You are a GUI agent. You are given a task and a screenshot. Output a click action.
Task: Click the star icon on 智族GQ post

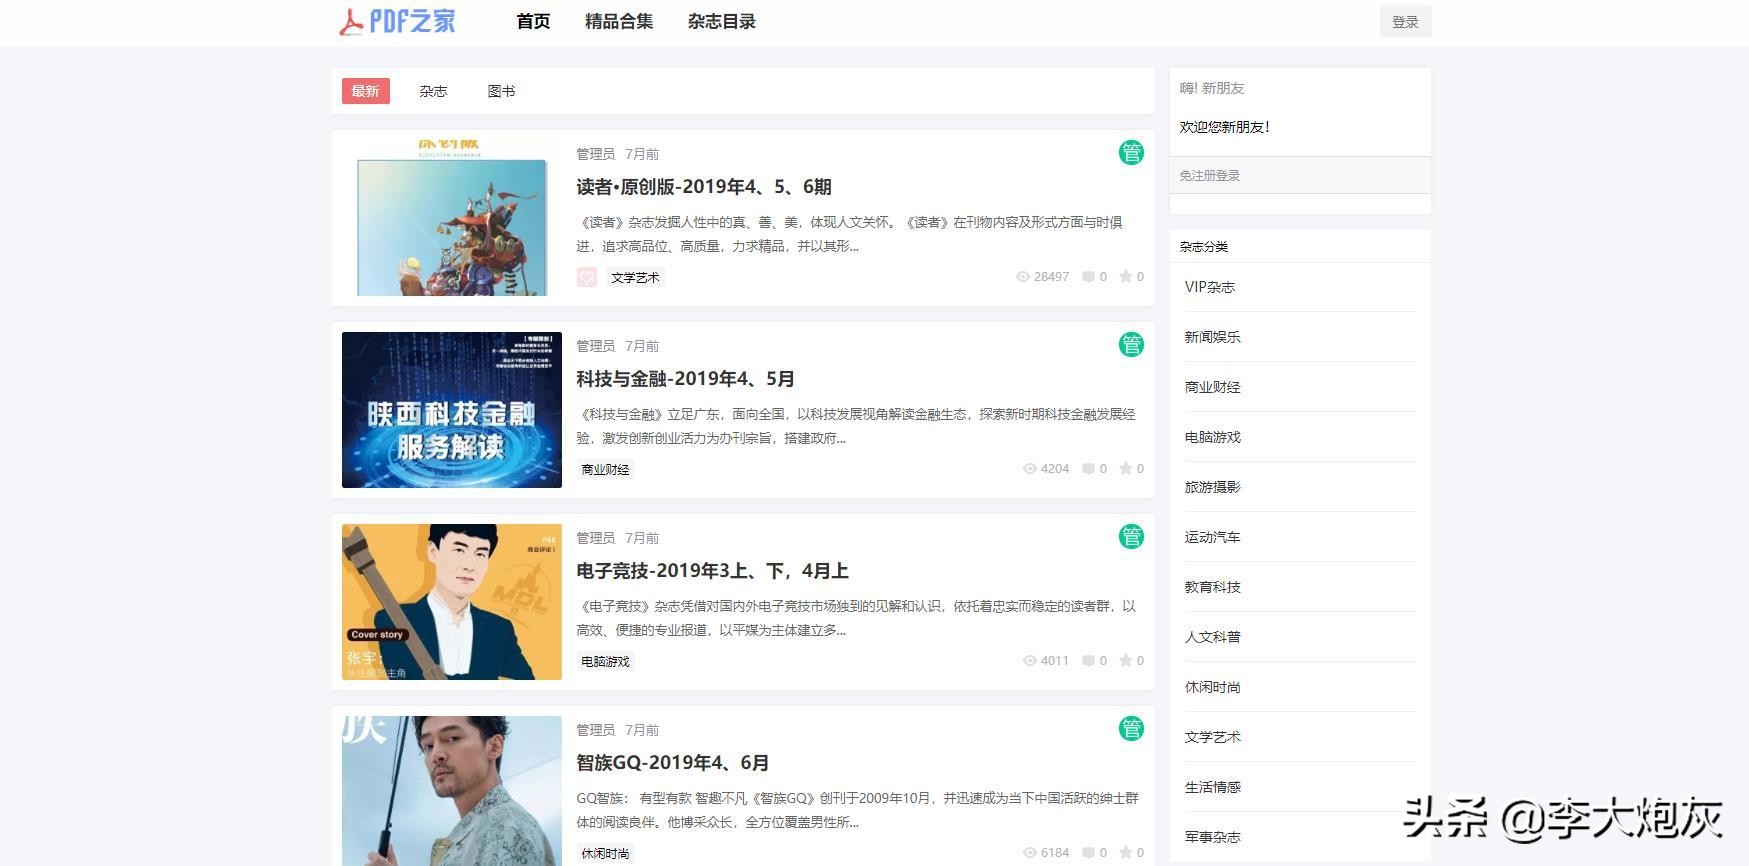(x=1126, y=852)
